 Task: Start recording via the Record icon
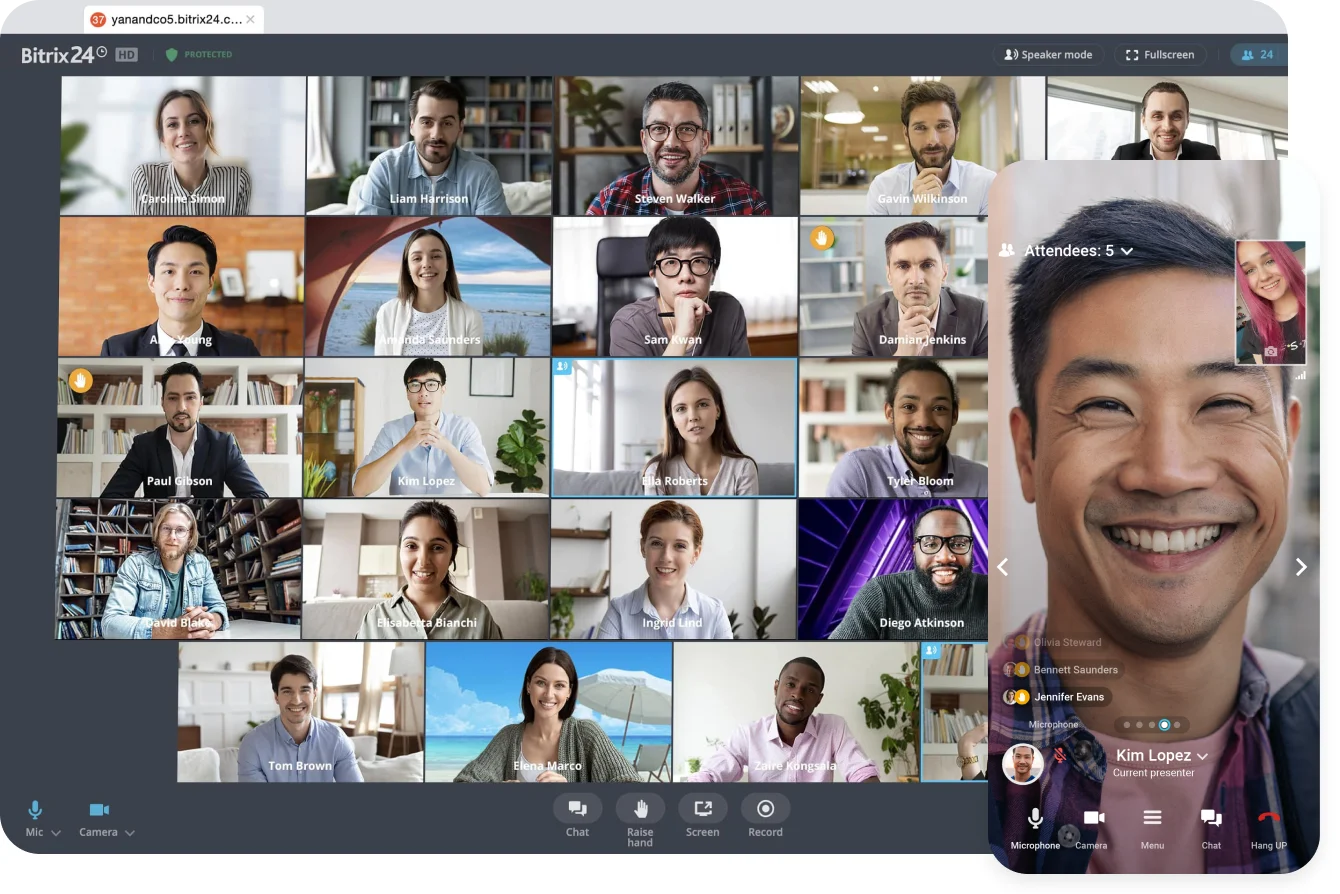tap(765, 808)
